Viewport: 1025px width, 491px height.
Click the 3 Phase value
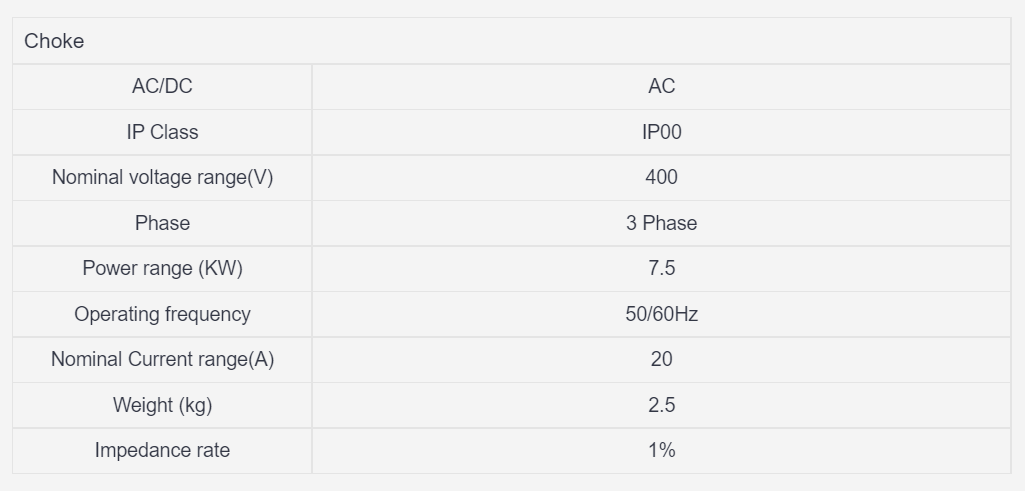click(x=661, y=223)
